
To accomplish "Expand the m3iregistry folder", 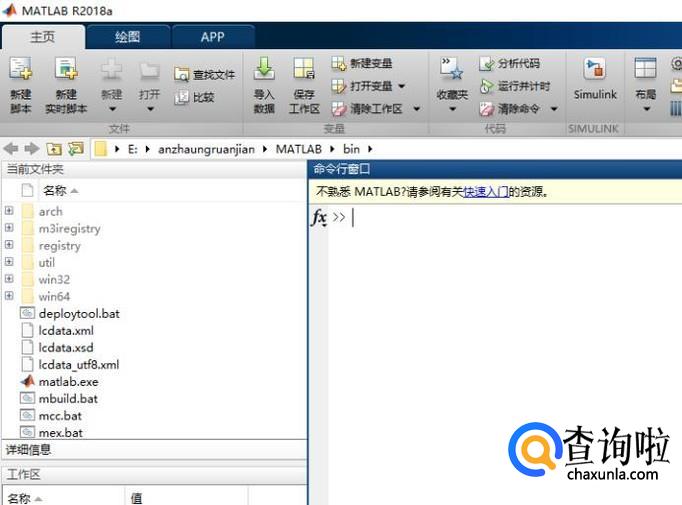I will [9, 227].
